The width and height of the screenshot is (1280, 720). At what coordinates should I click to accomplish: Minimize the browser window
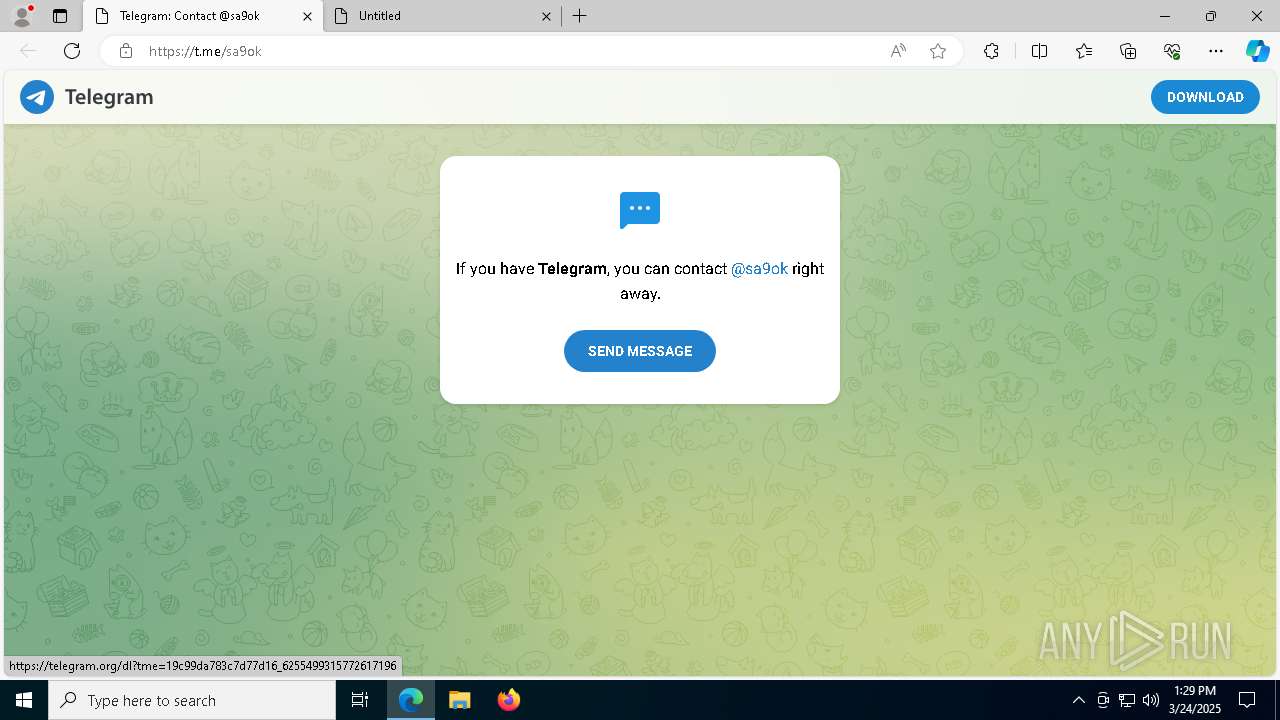[1165, 16]
